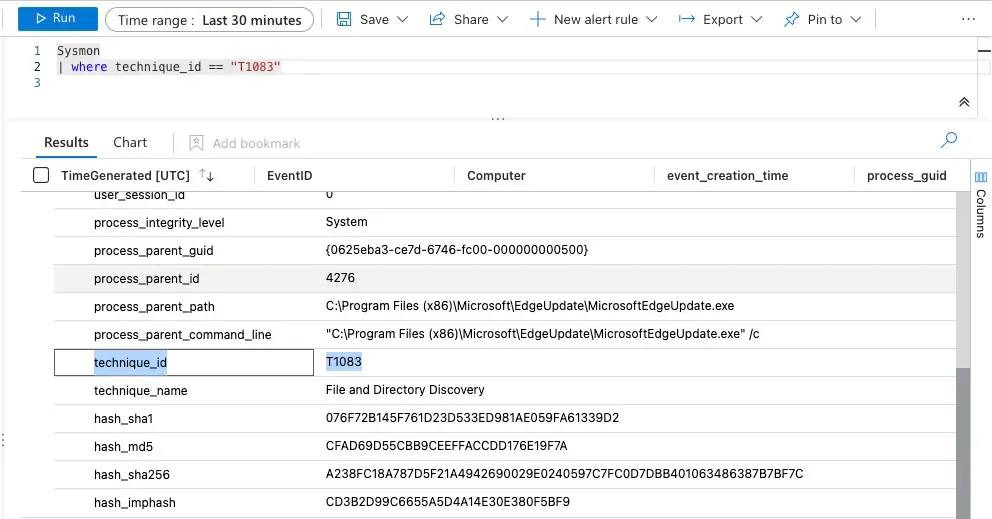Switch to the Results tab

click(x=66, y=142)
